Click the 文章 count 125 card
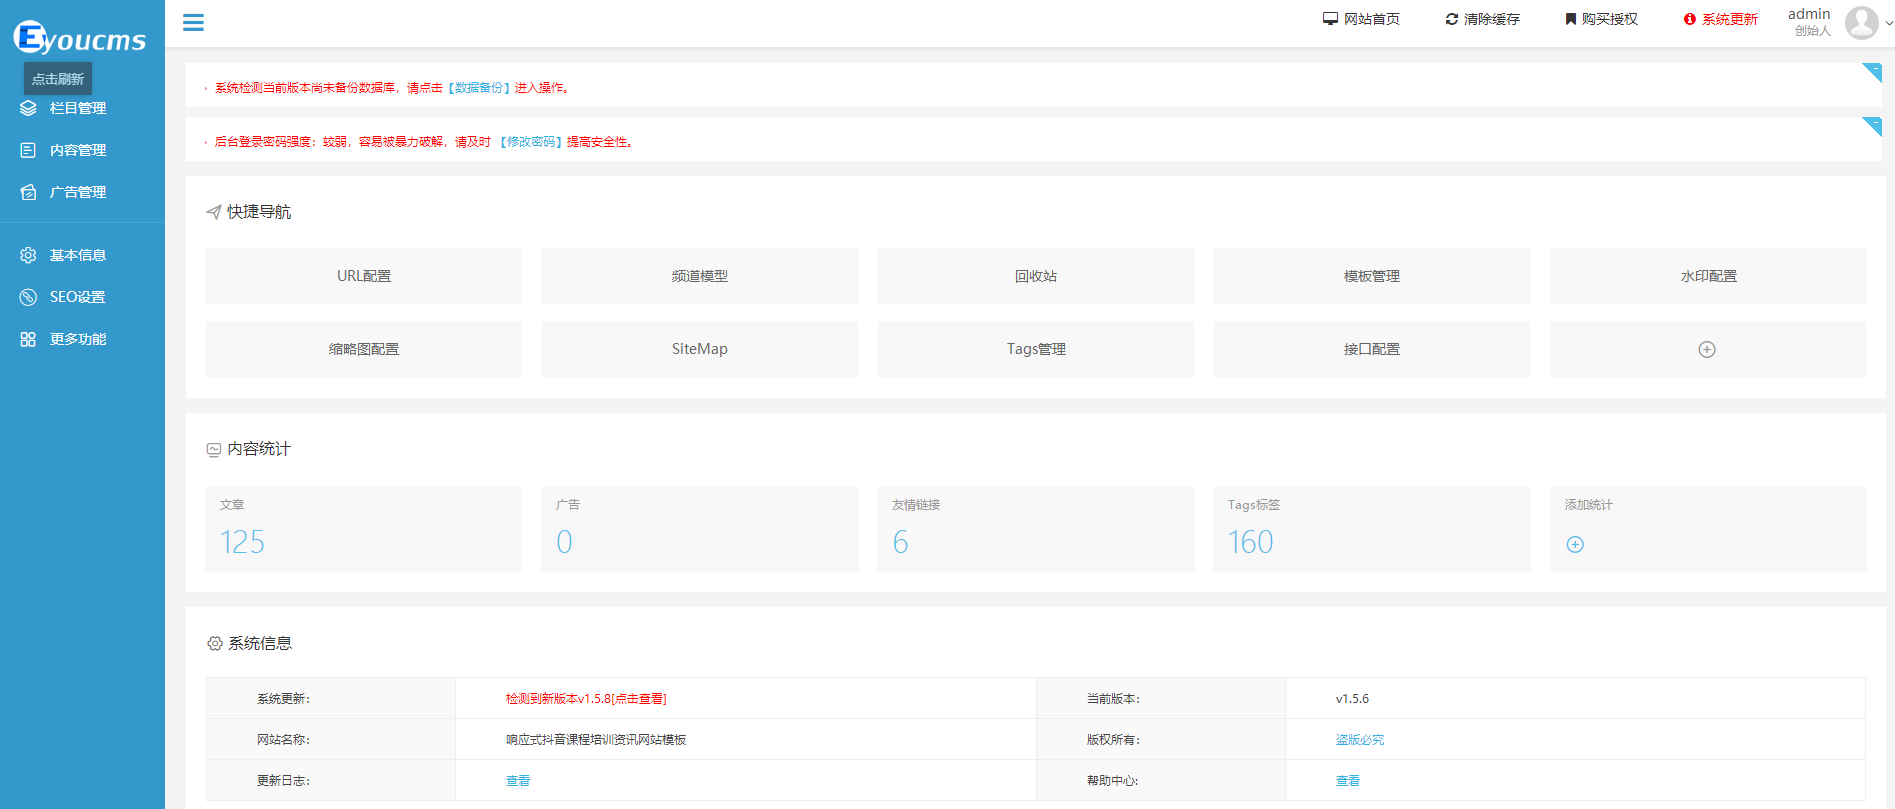 [x=363, y=529]
